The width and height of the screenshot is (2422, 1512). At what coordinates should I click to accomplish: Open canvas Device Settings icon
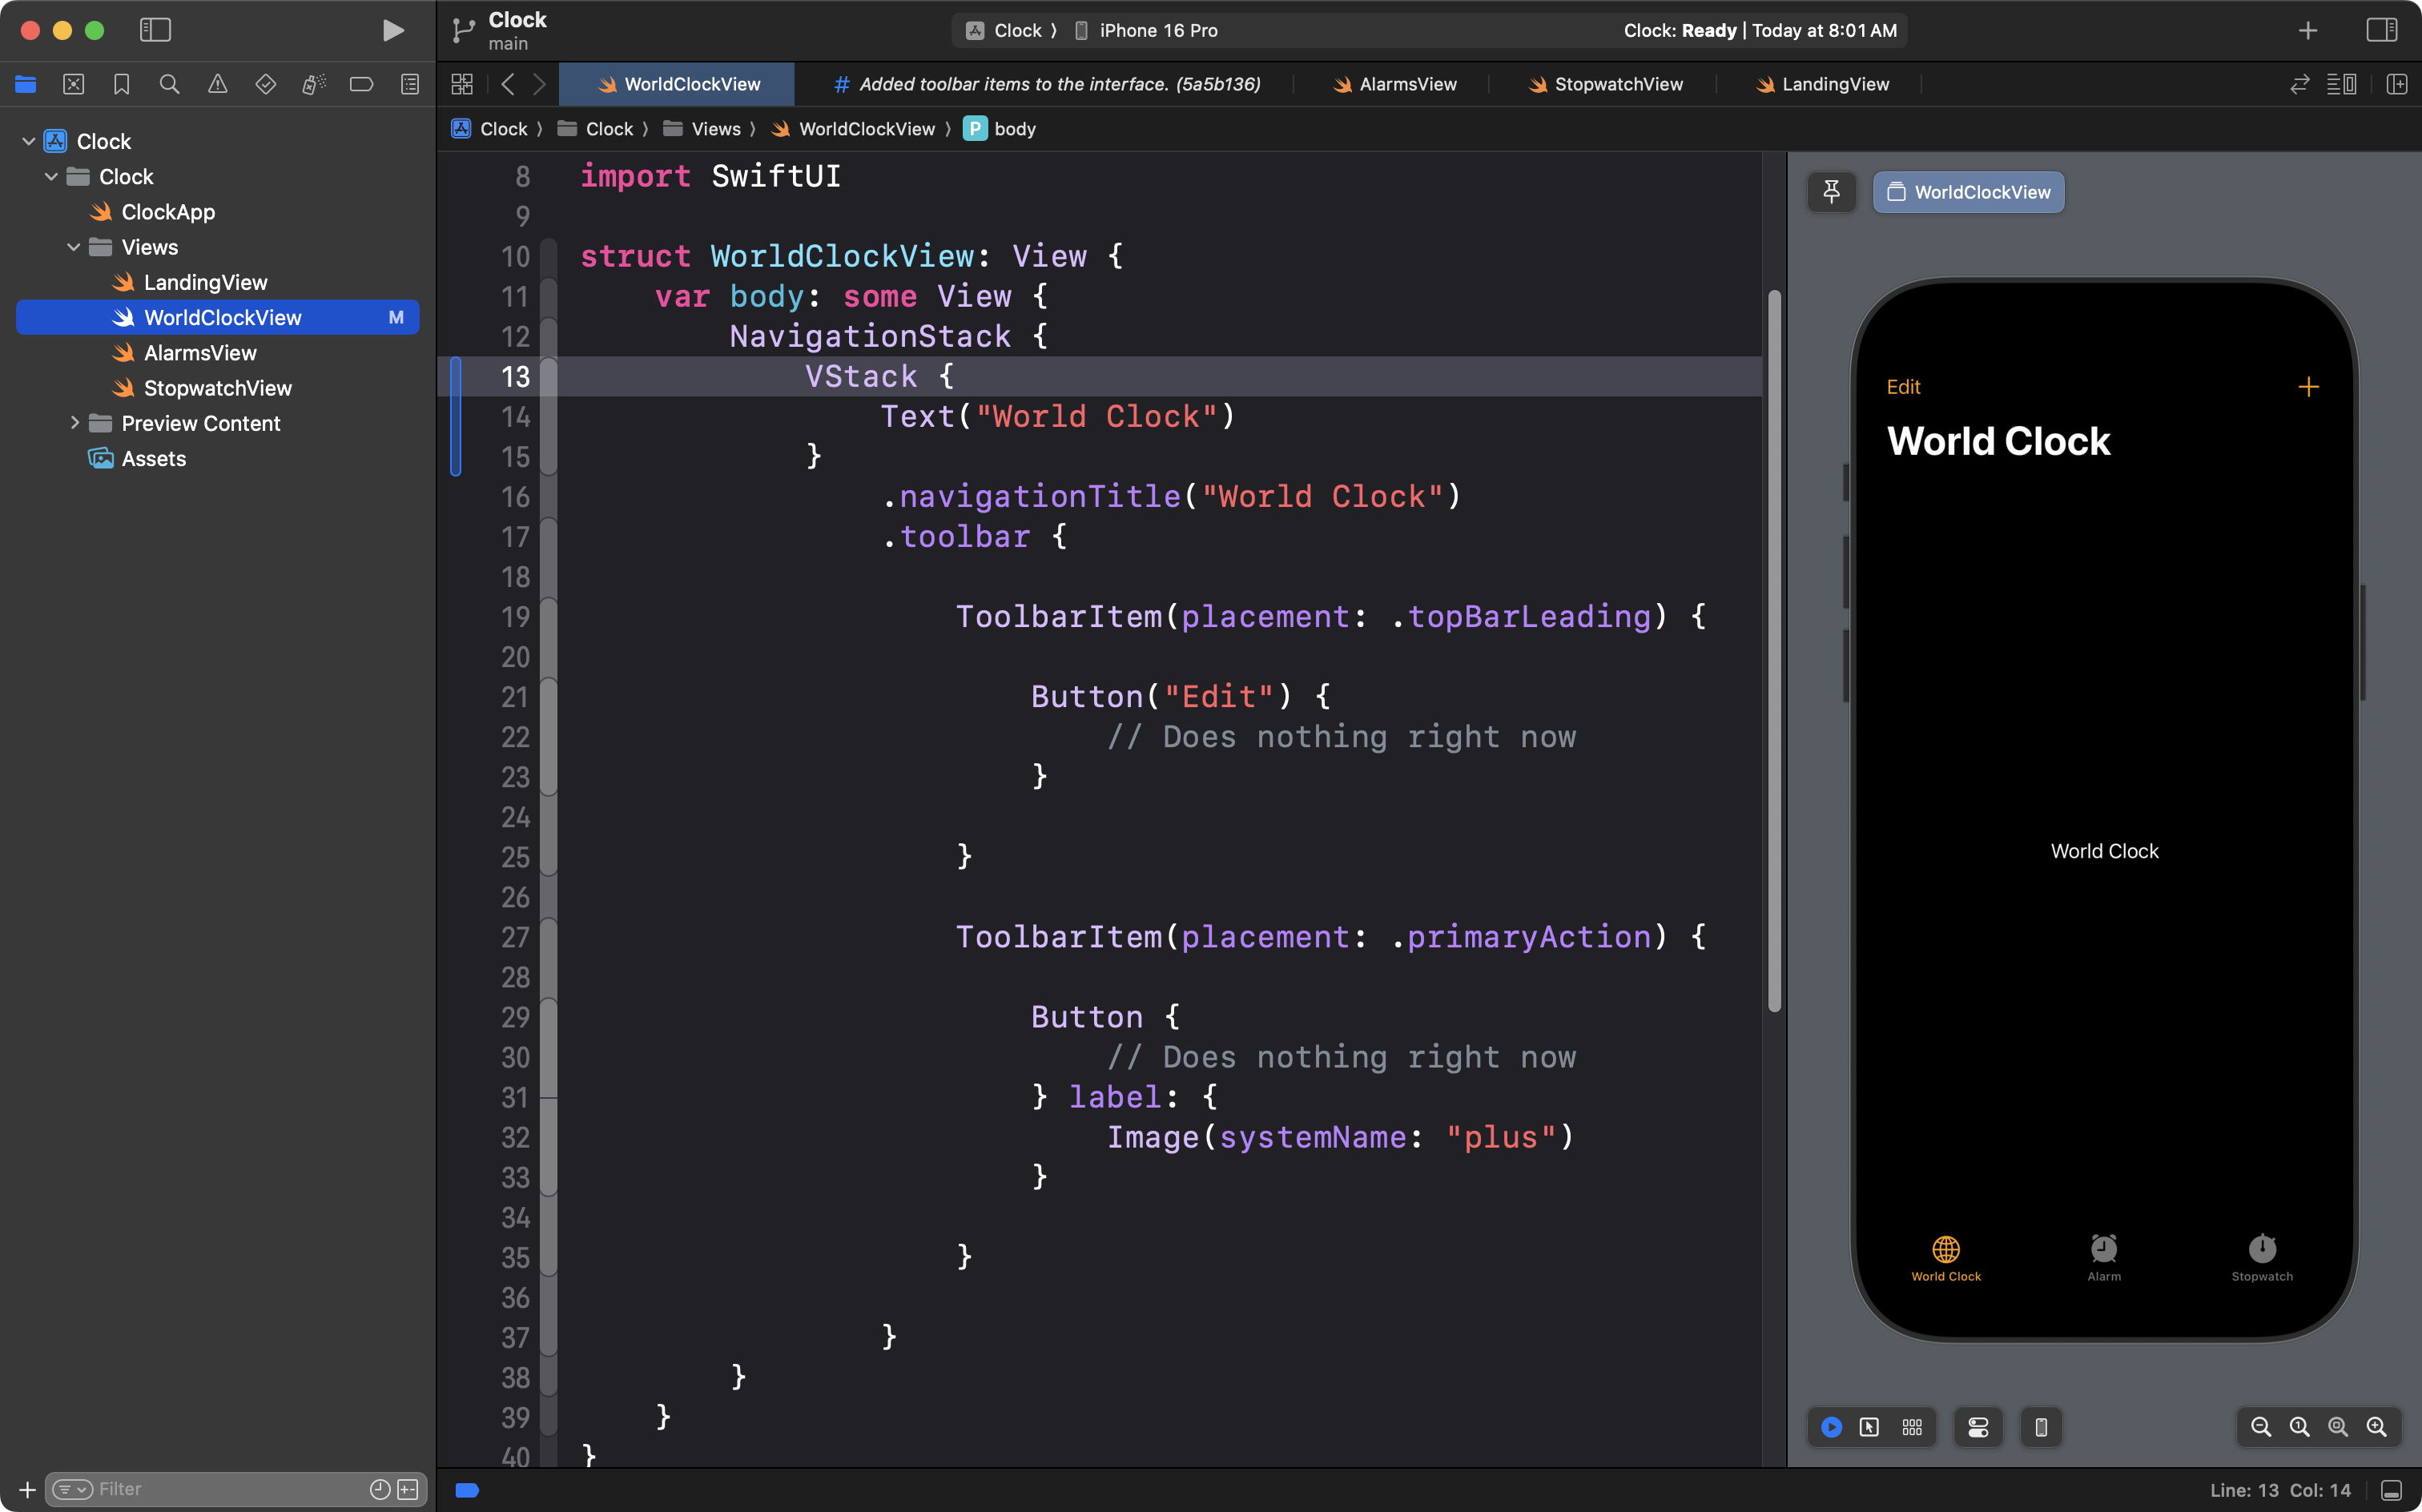point(1978,1427)
